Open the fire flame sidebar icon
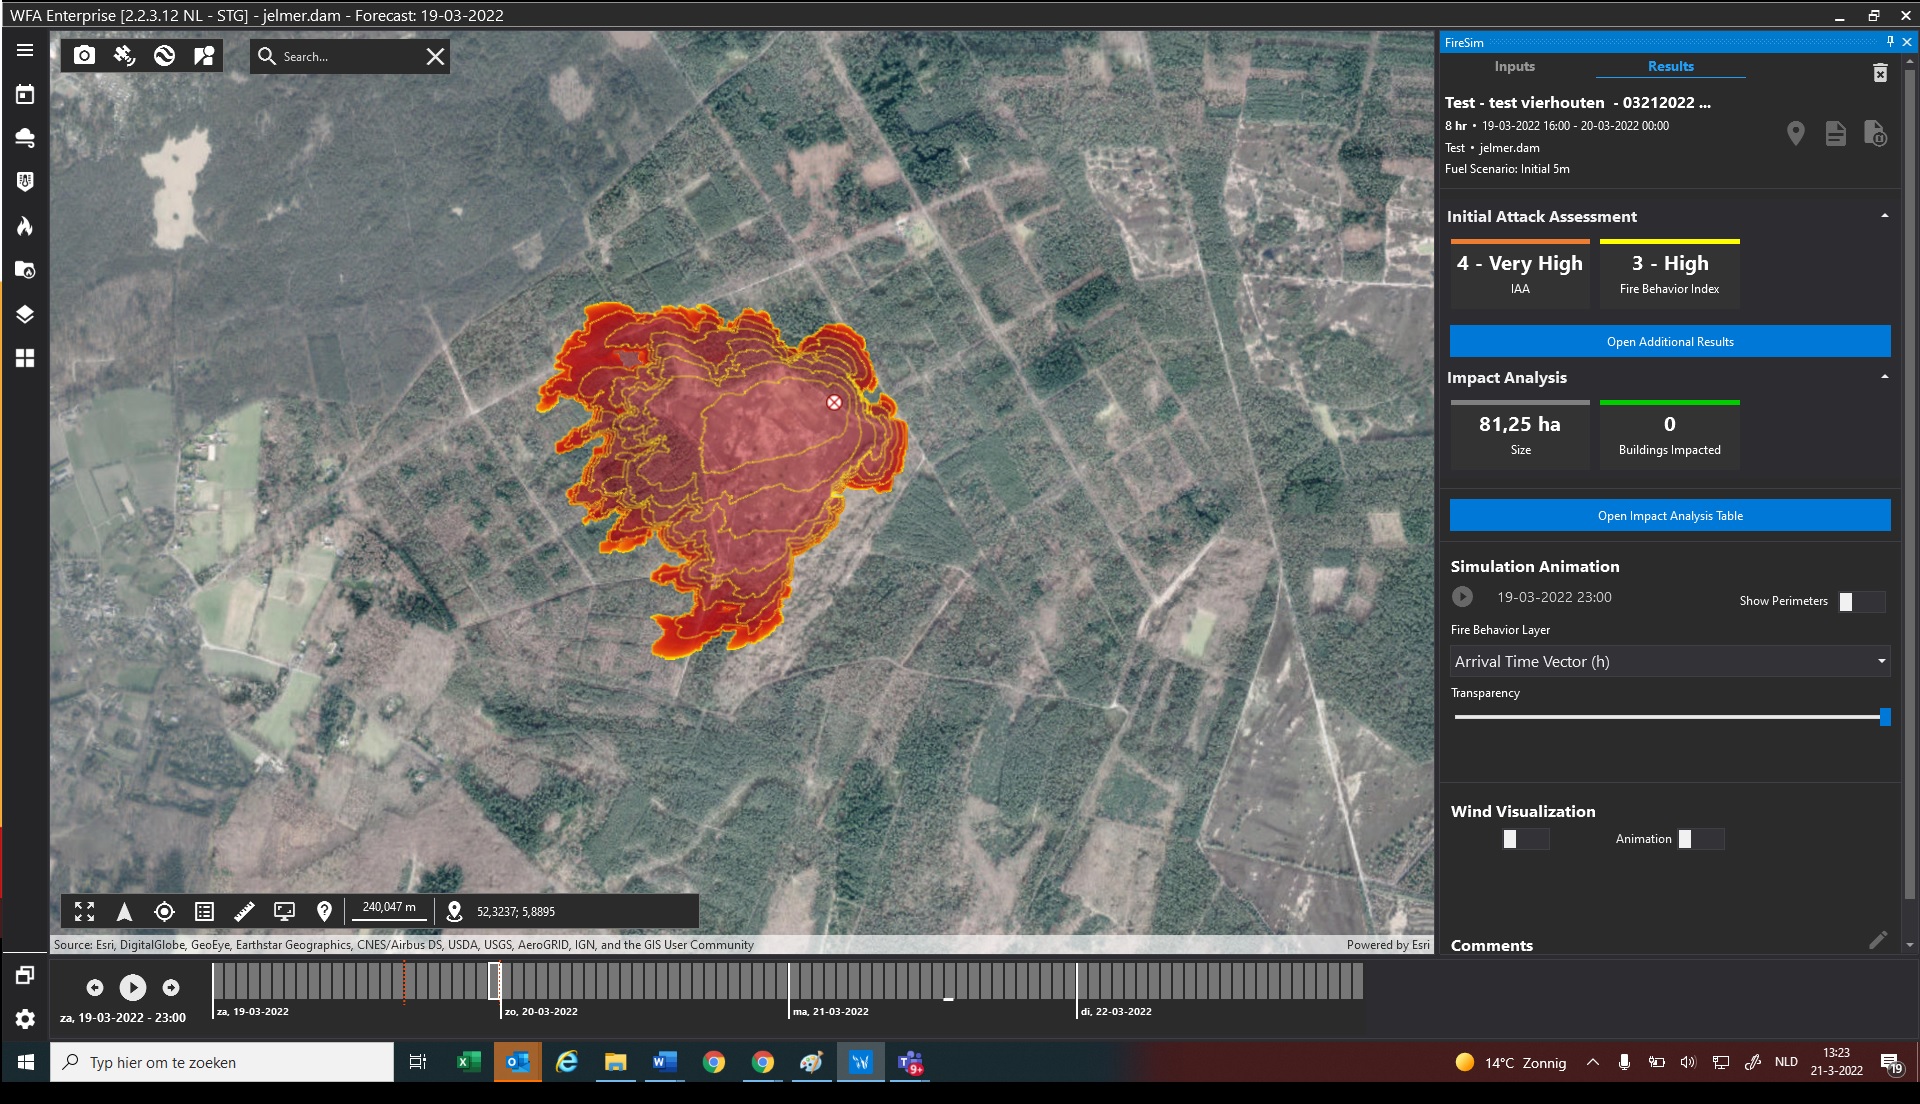 [x=25, y=226]
